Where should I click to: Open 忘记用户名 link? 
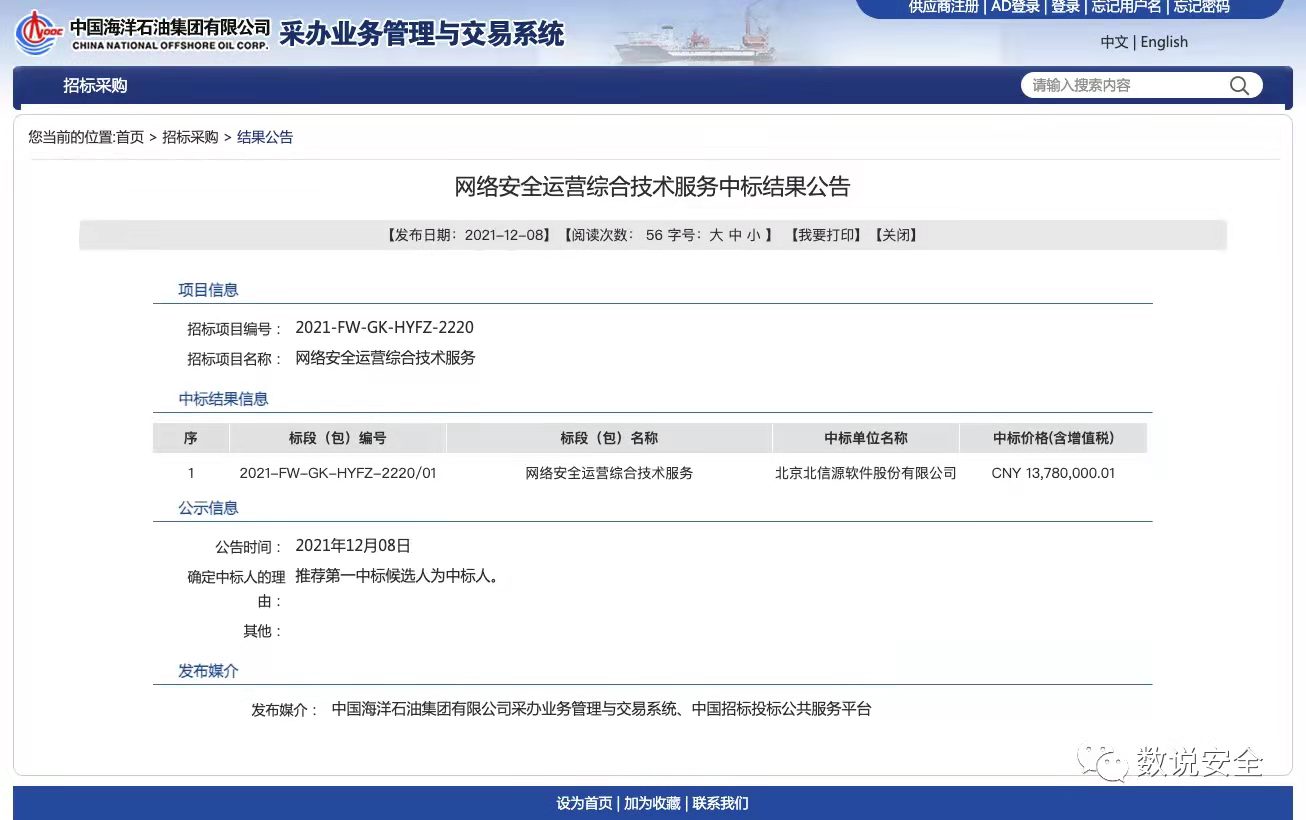coord(1126,7)
